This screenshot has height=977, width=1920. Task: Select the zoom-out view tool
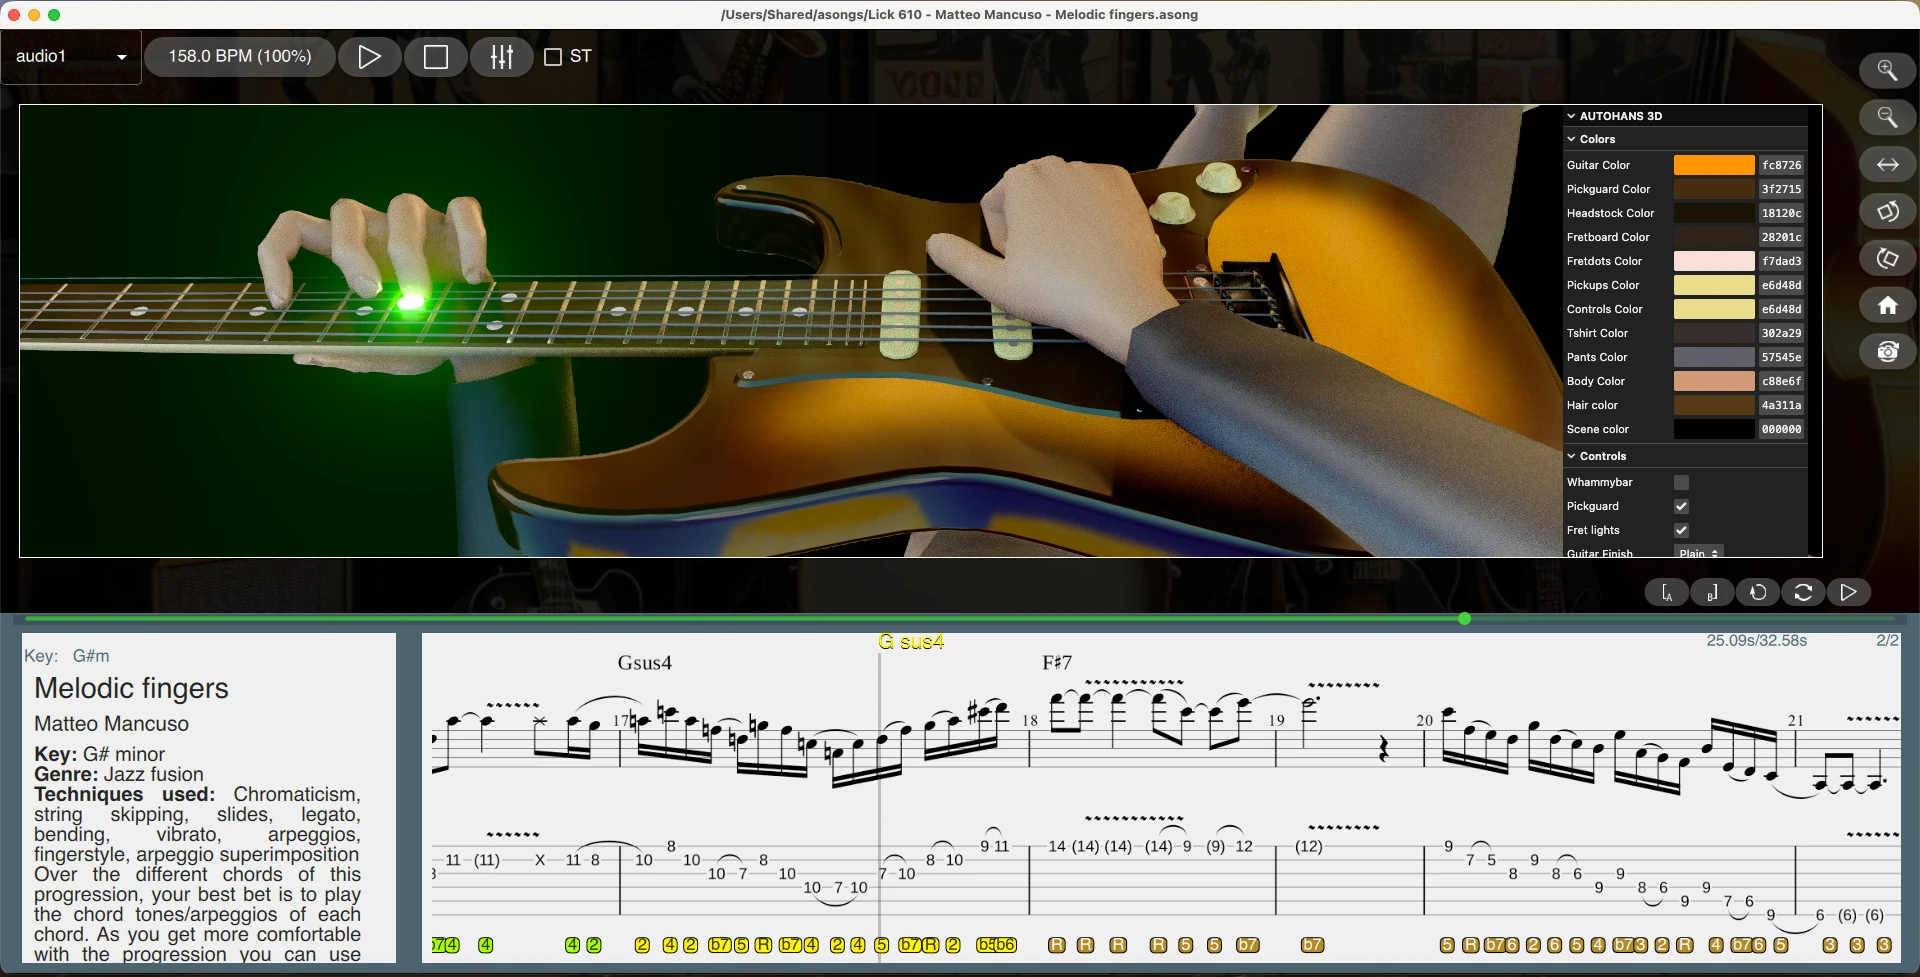tap(1889, 117)
